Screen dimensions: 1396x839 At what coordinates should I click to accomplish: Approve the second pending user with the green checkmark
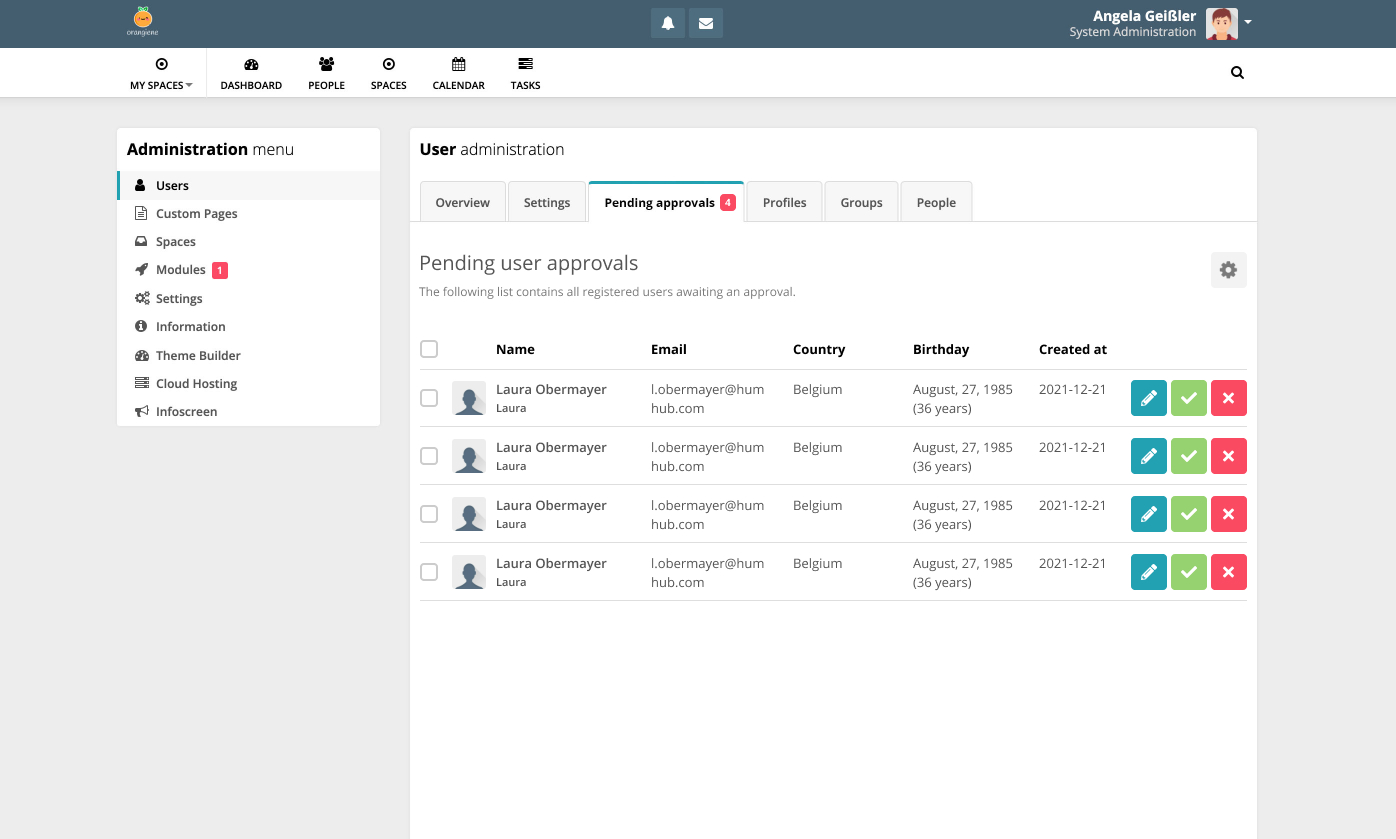(1188, 455)
